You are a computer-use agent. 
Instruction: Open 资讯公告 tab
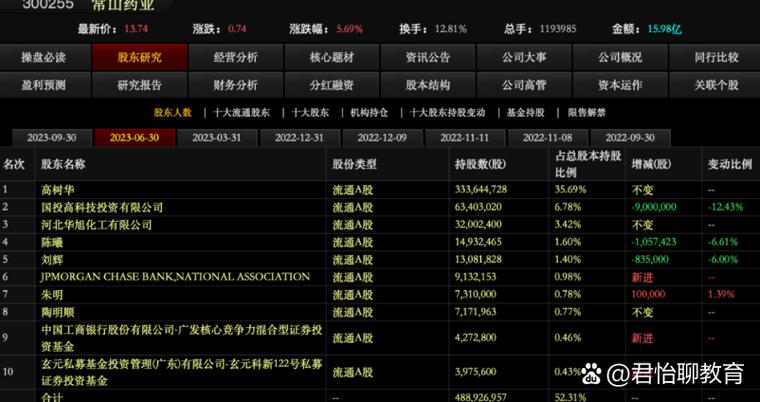tap(428, 57)
